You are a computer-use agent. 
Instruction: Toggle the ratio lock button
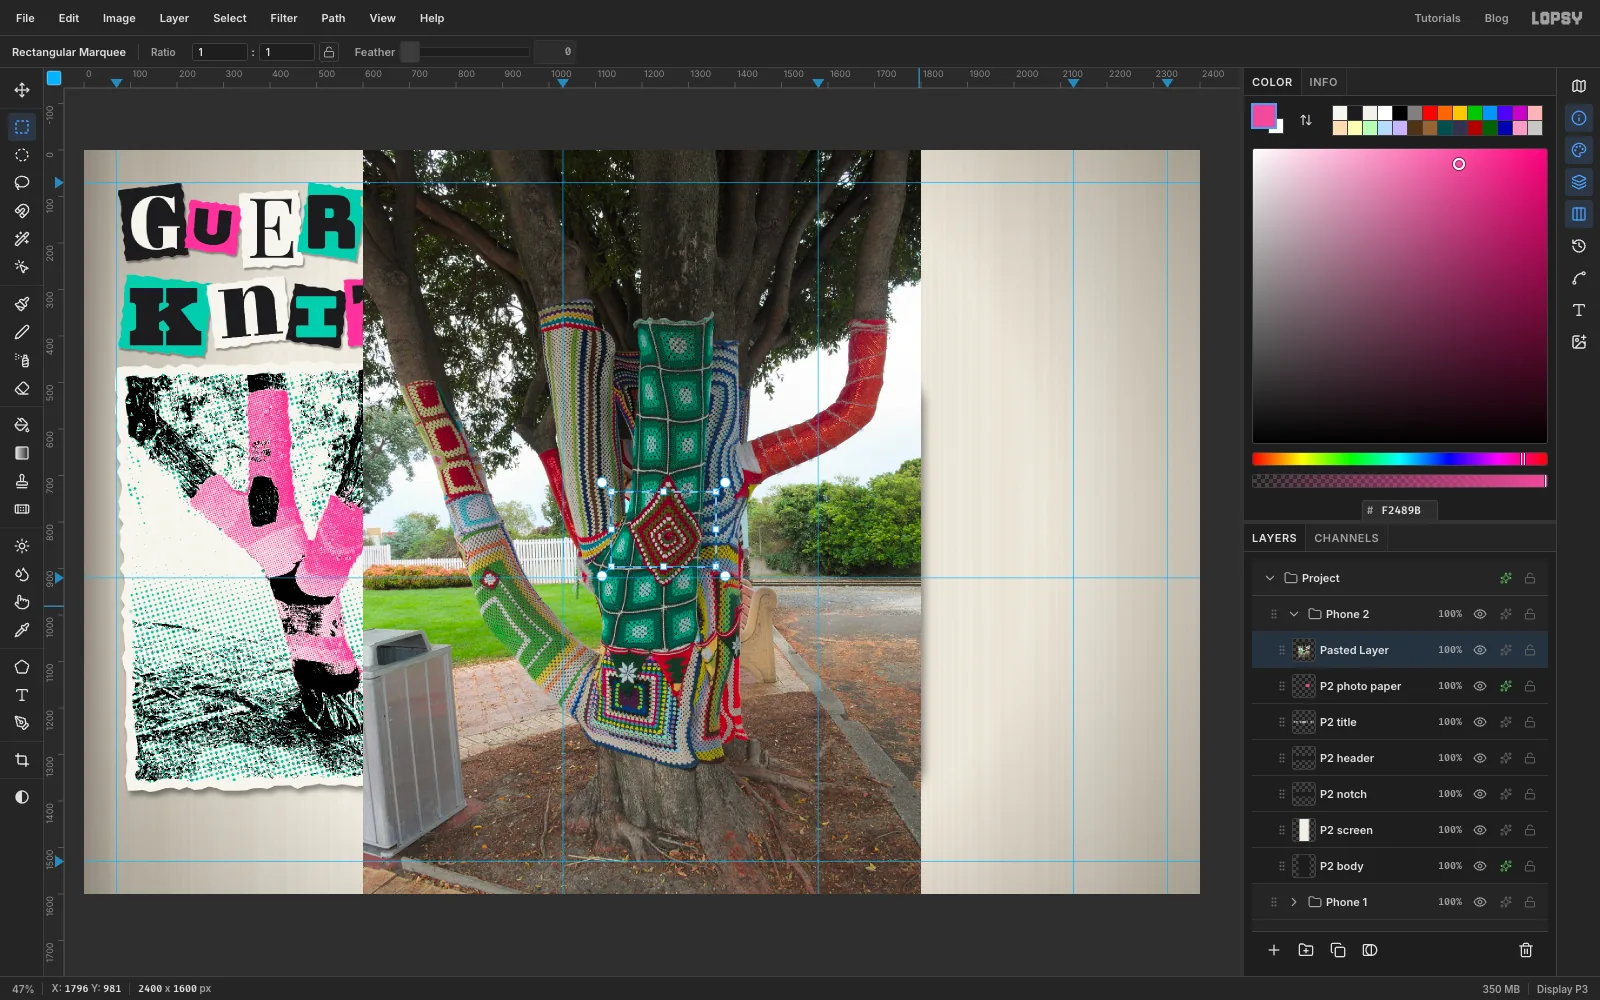click(329, 52)
